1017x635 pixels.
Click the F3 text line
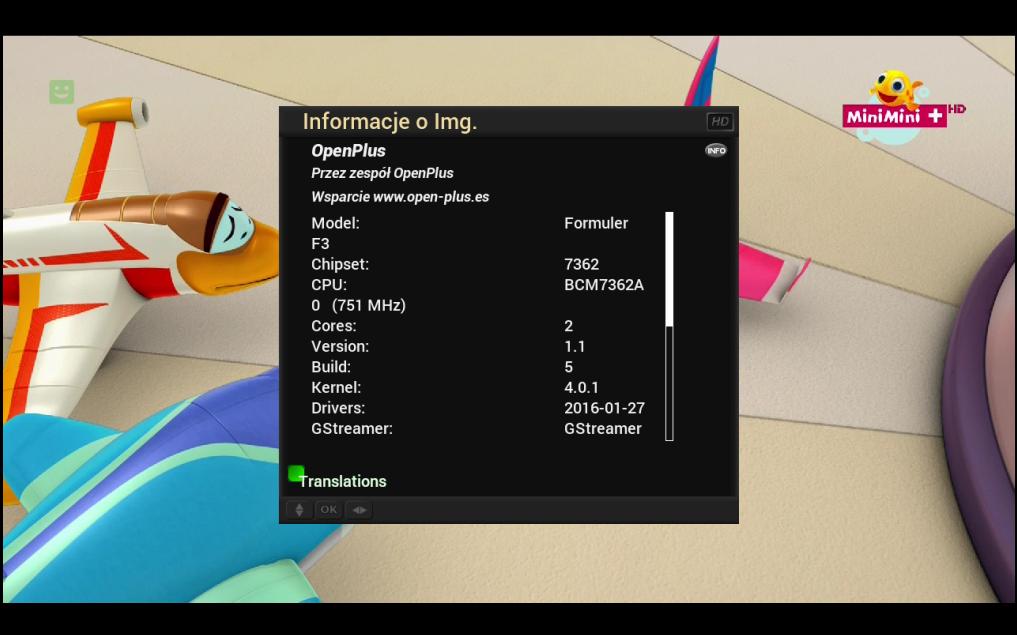pyautogui.click(x=320, y=244)
